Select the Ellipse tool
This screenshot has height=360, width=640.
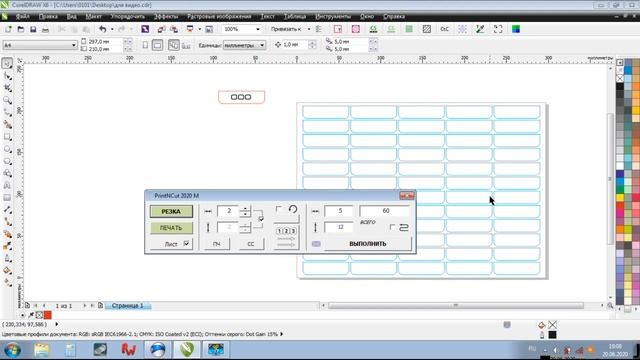click(7, 149)
